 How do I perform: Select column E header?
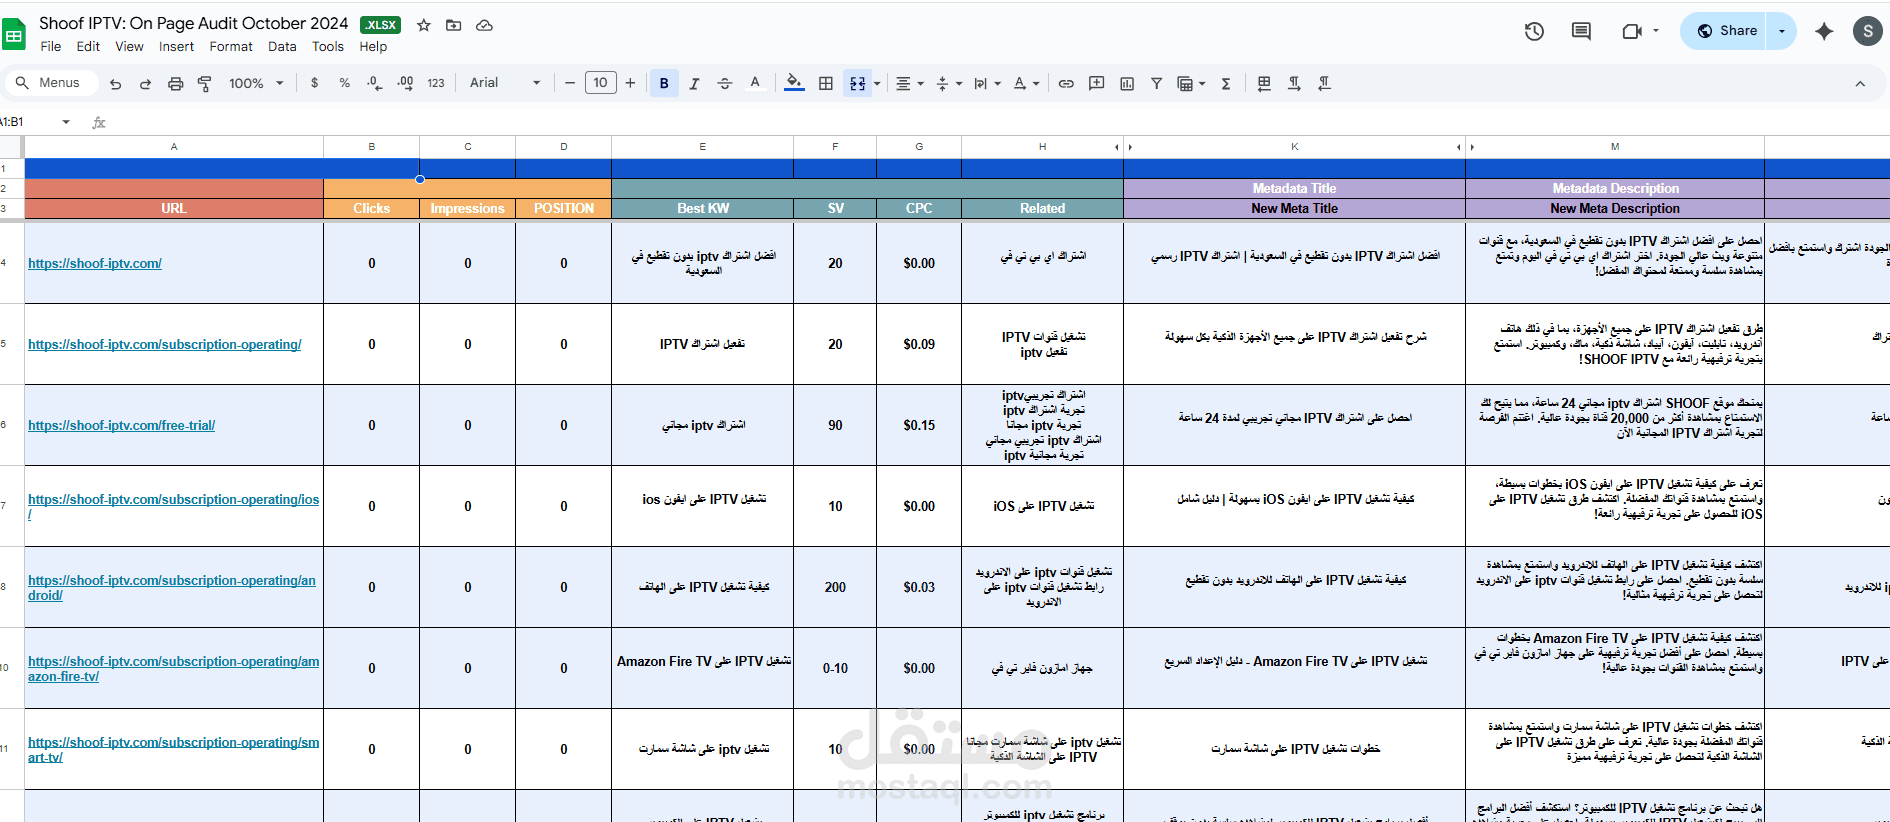(702, 147)
